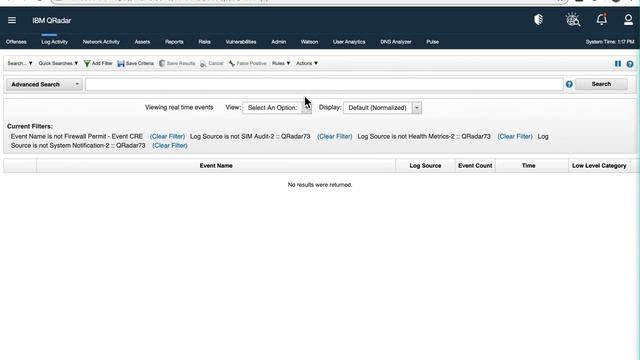Viewport: 640px width, 360px height.
Task: Click the QRadar shield icon in header
Action: pos(538,20)
